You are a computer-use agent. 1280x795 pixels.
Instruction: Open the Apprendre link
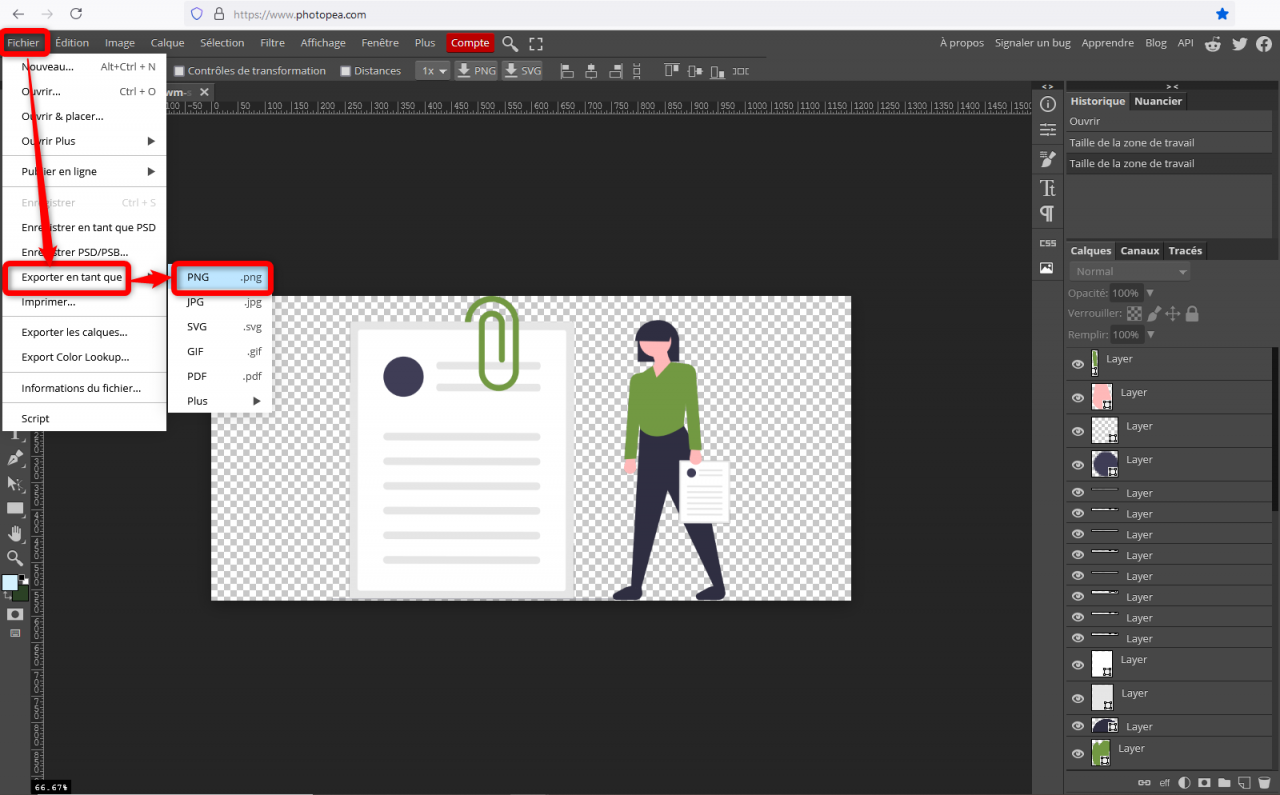click(x=1107, y=43)
